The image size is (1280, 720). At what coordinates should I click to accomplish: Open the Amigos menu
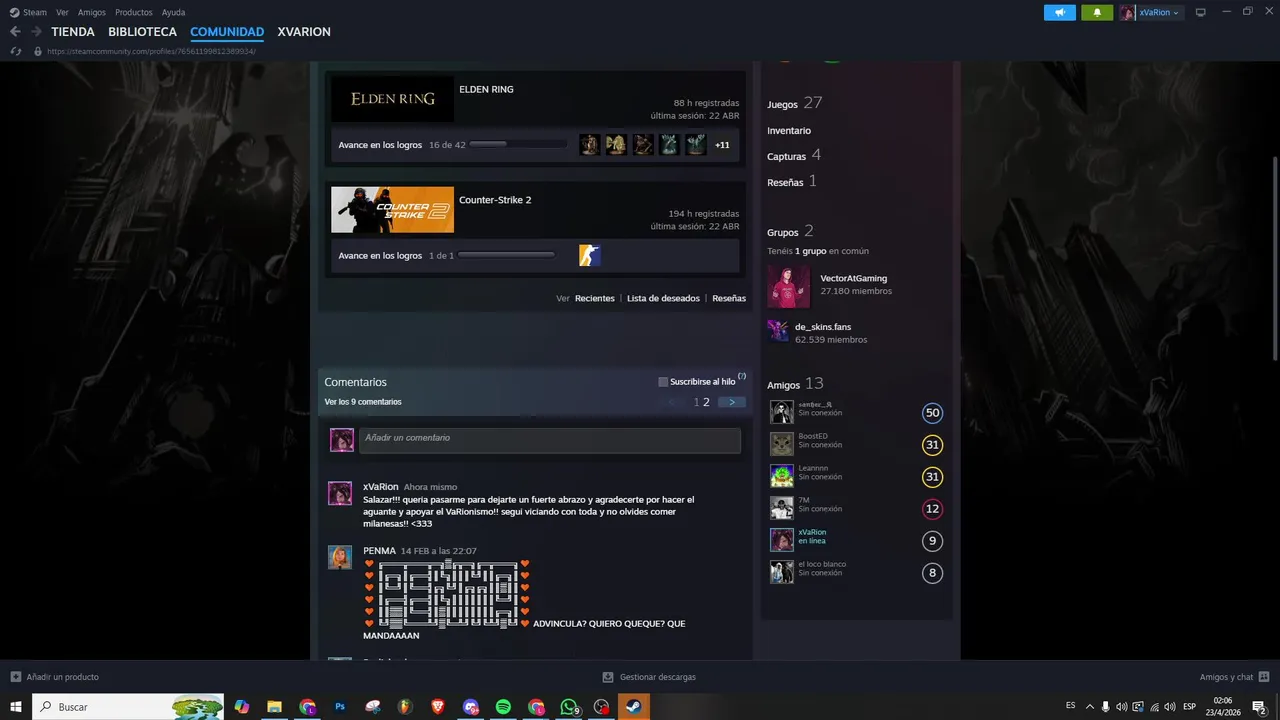coord(92,12)
